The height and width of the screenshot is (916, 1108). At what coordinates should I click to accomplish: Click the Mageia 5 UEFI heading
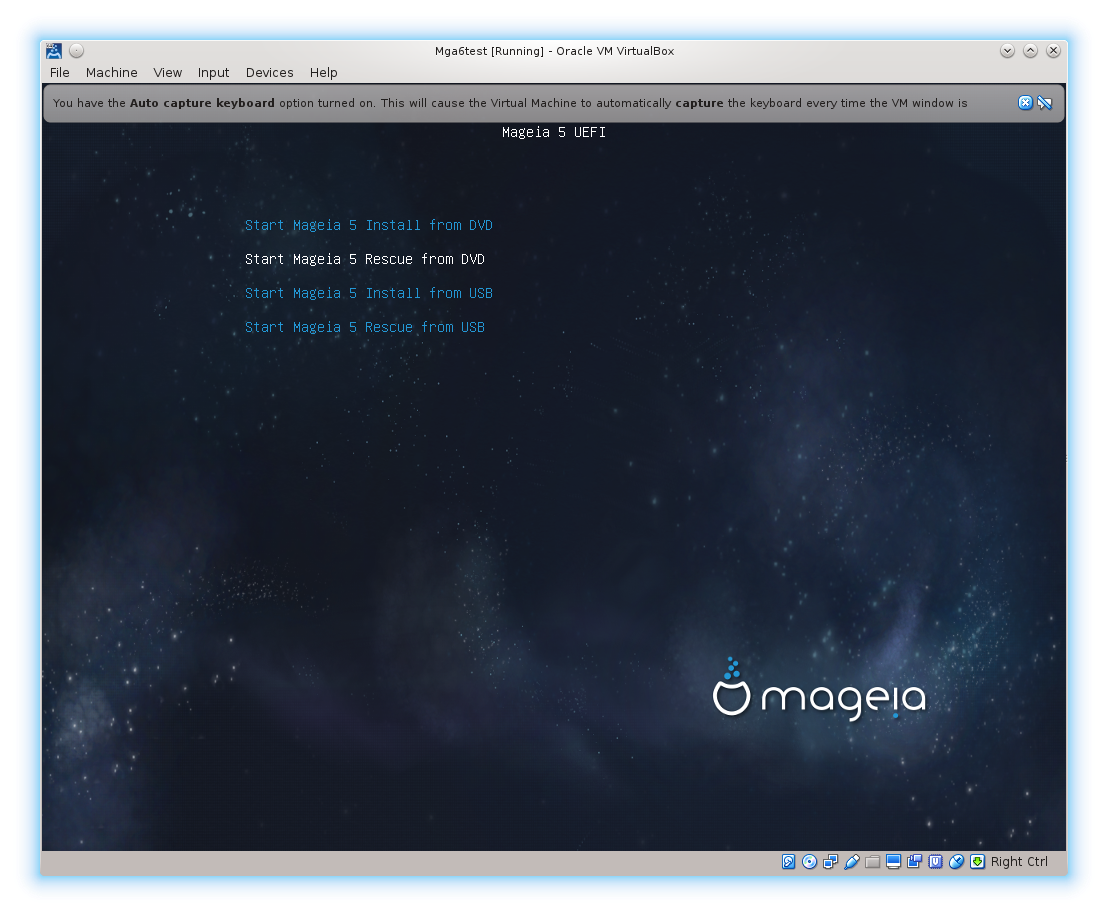[554, 132]
